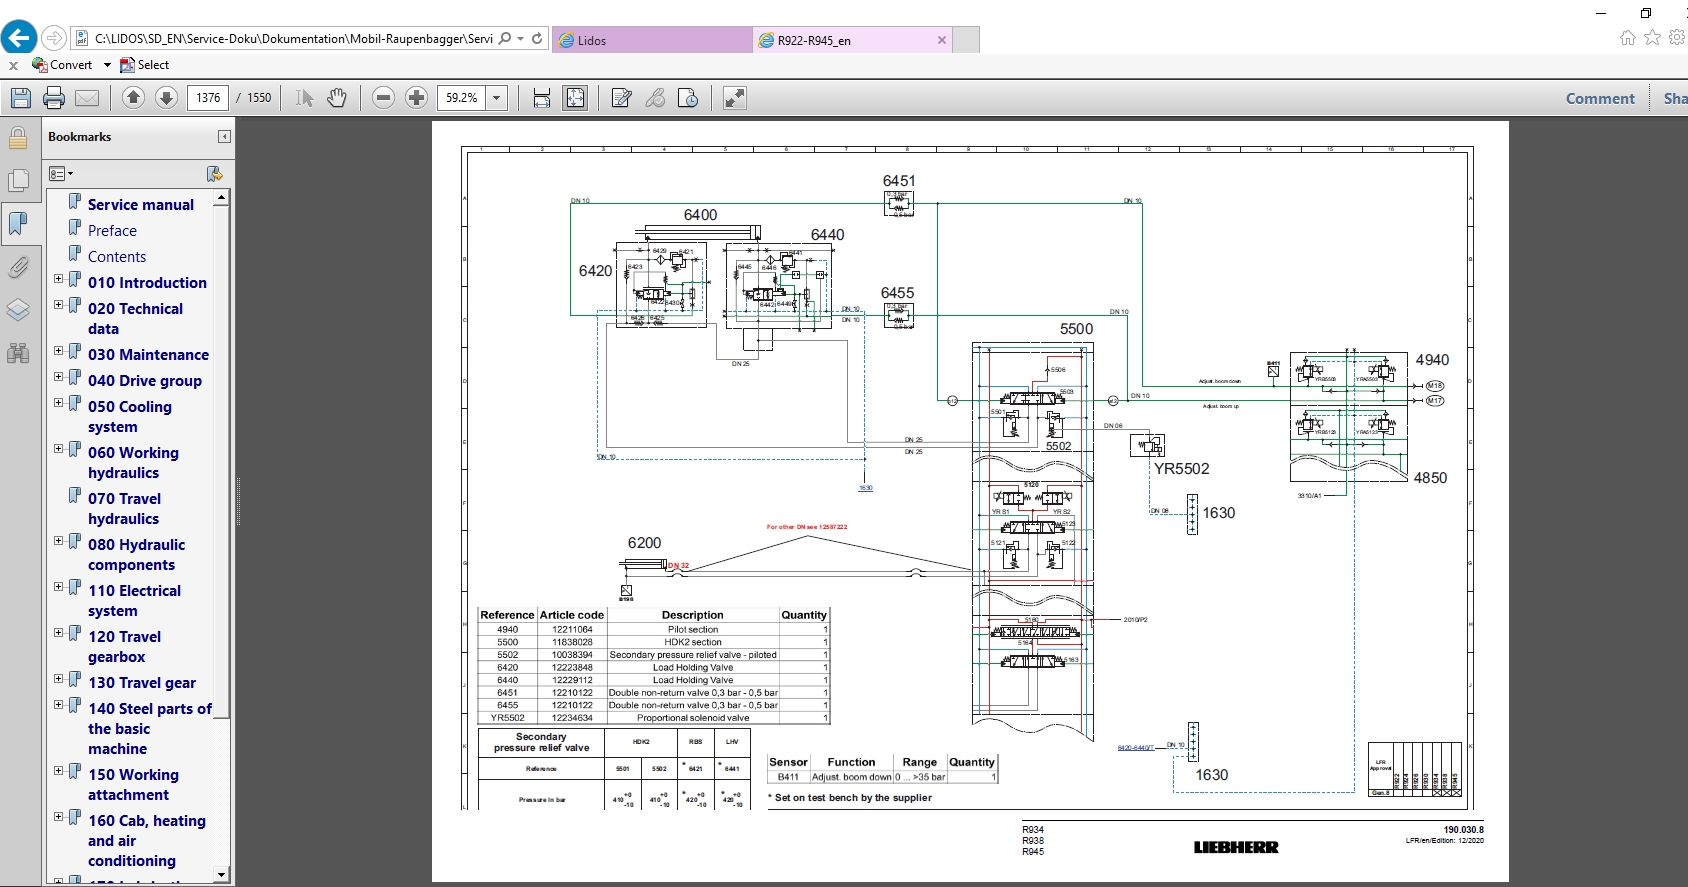Toggle fit to window width scrolling mode
This screenshot has height=887, width=1688.
tap(542, 98)
